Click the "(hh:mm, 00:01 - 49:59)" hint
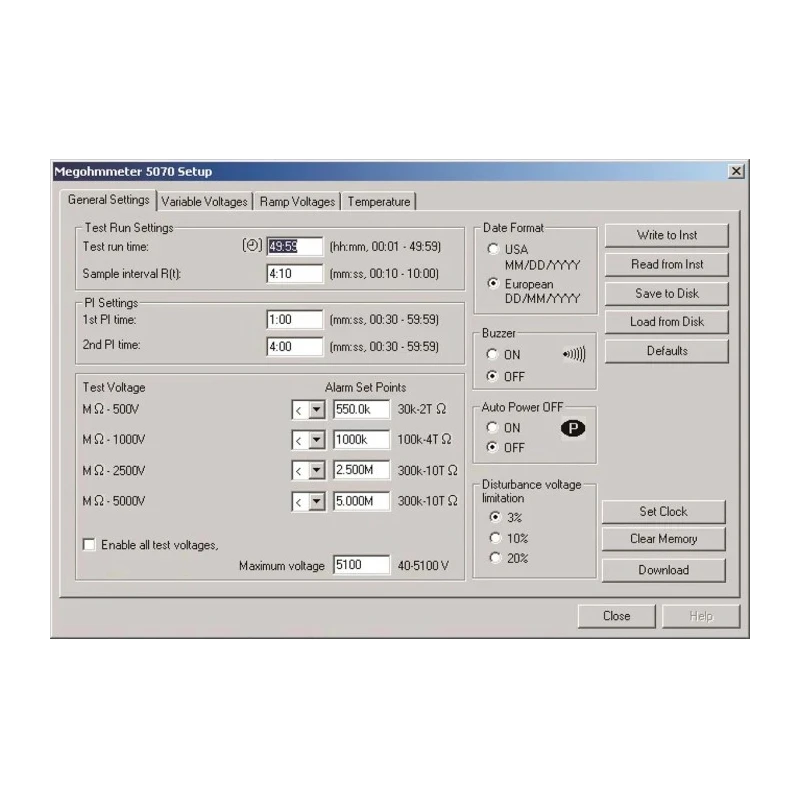800x800 pixels. click(385, 246)
